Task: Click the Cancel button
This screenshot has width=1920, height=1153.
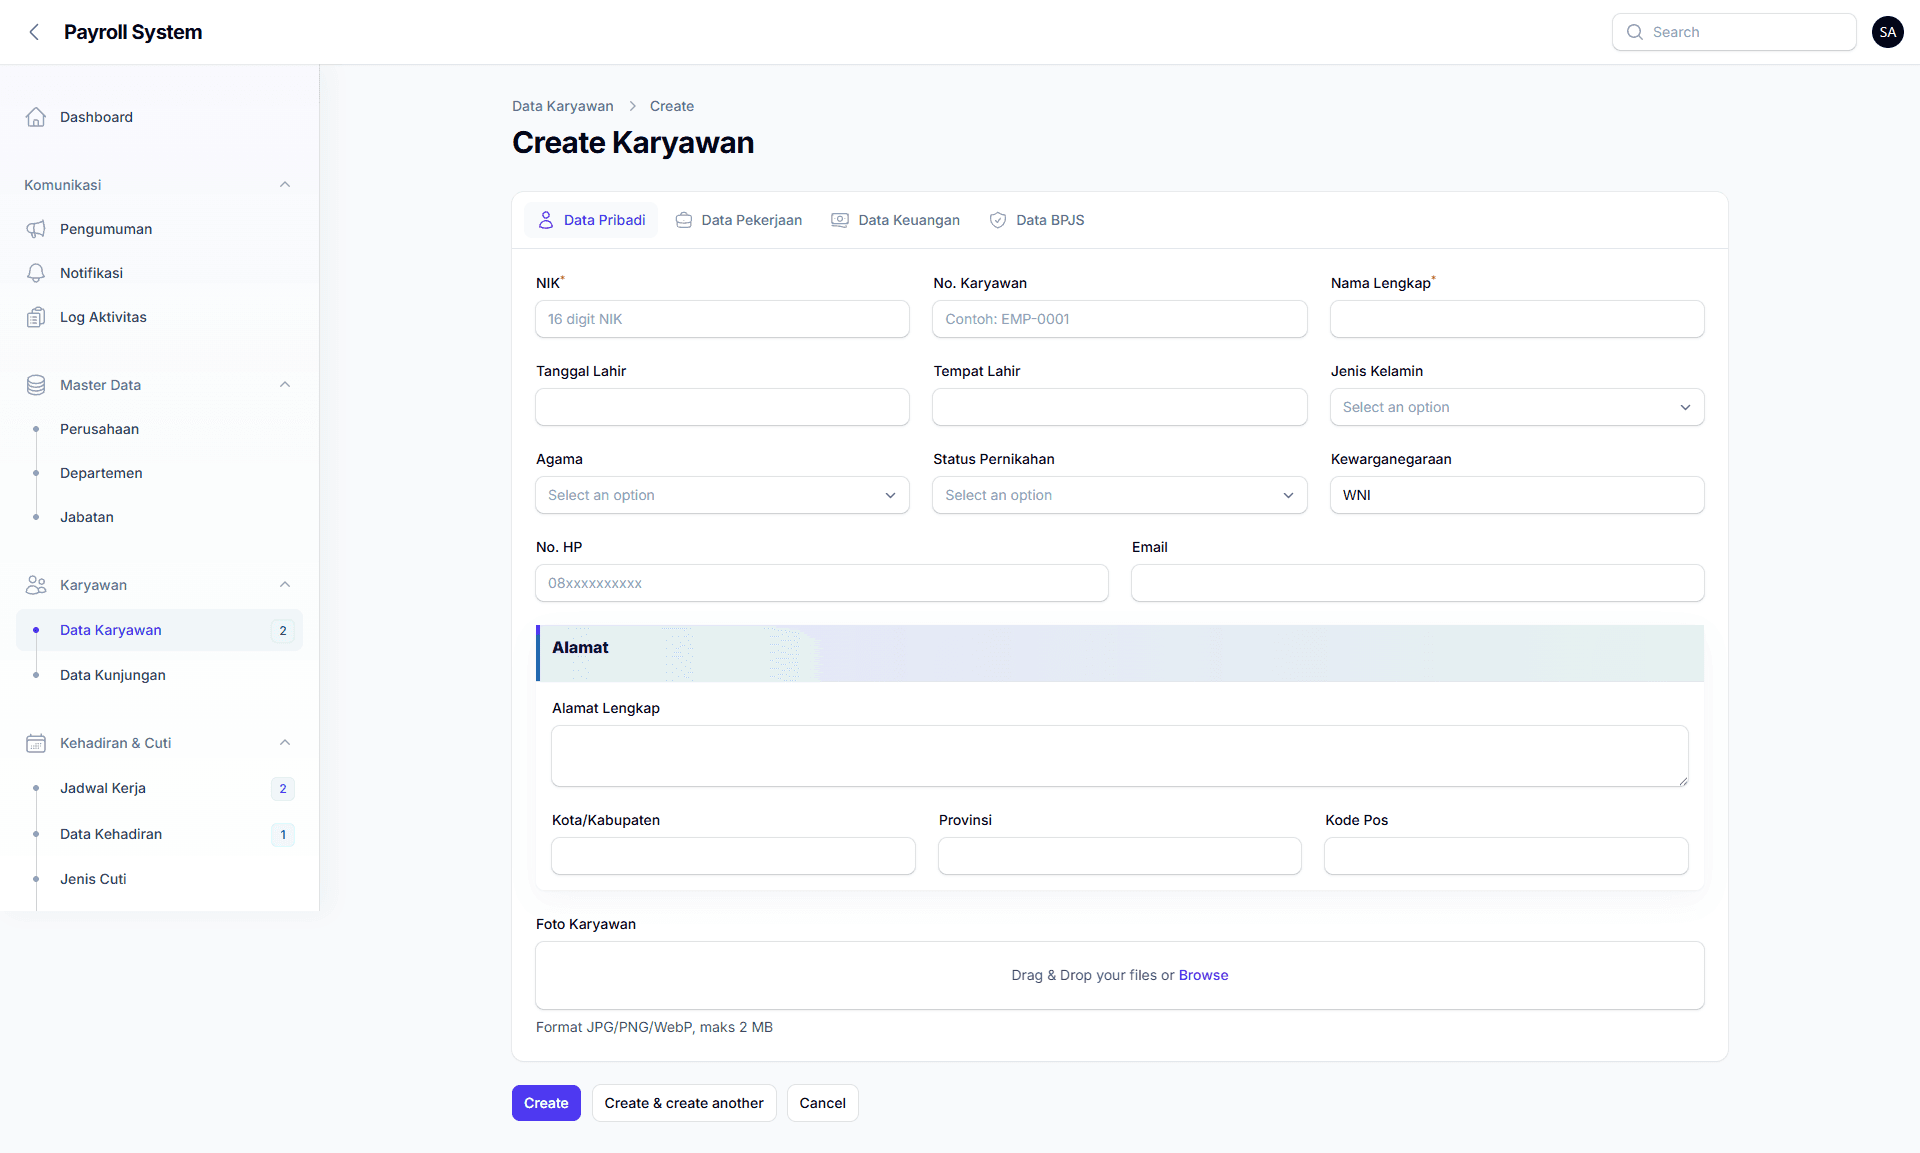Action: tap(822, 1103)
